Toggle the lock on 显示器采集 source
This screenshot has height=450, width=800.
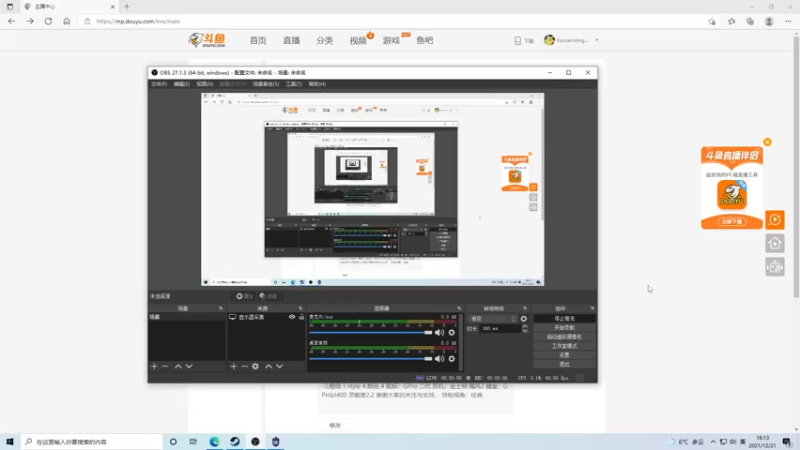[x=302, y=317]
